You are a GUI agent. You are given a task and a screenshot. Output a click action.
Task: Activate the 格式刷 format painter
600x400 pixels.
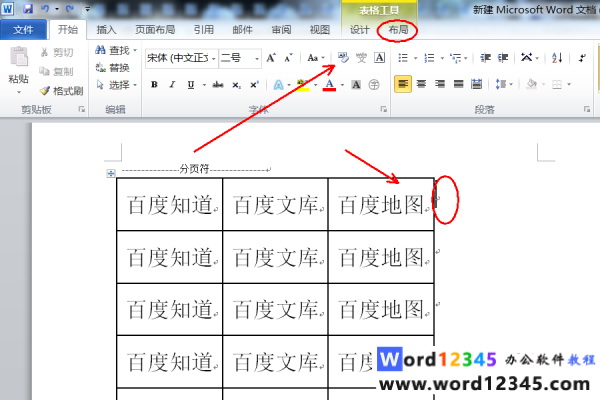[61, 91]
